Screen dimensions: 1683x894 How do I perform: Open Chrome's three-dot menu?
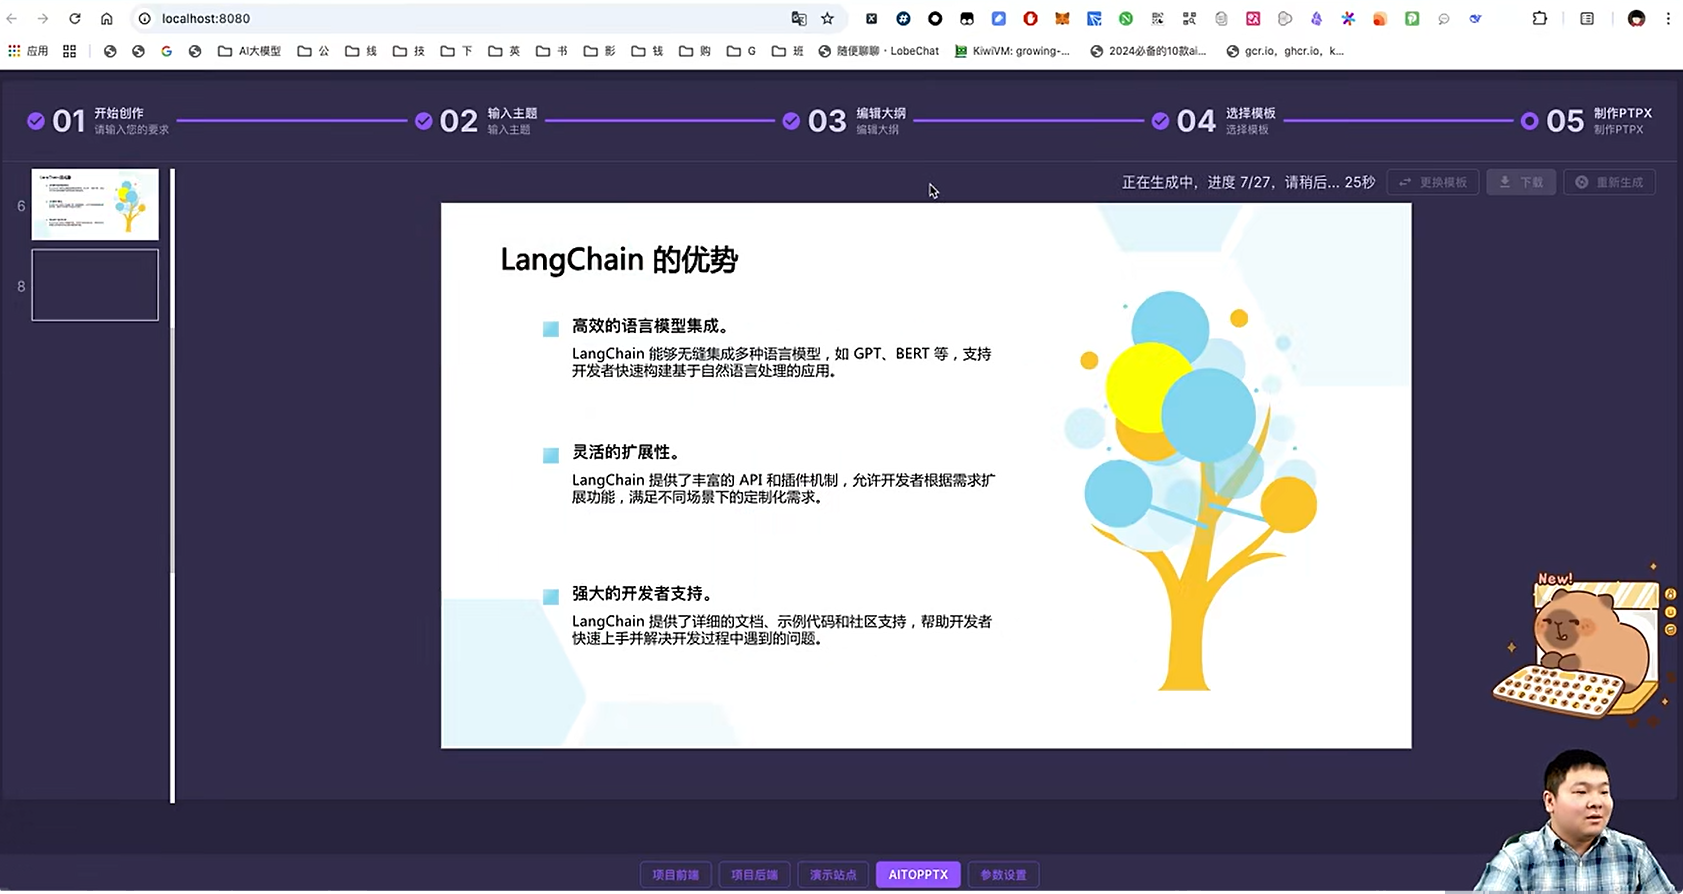pos(1668,18)
